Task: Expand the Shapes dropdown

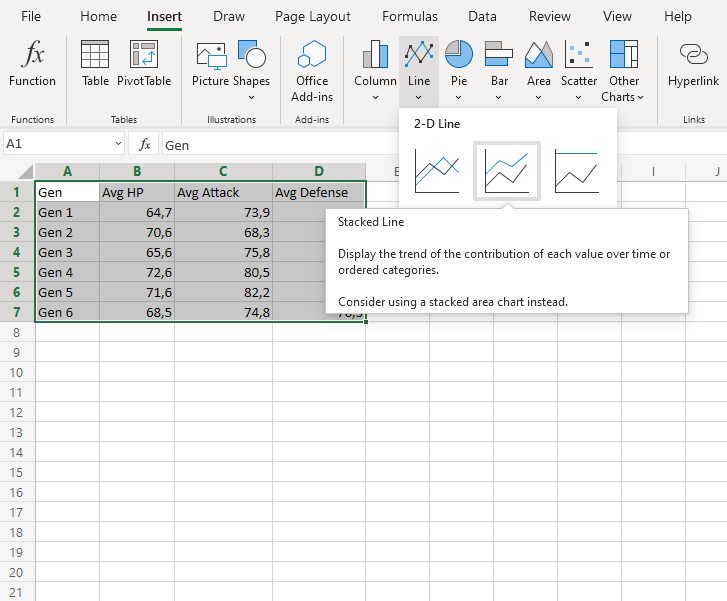Action: (x=251, y=97)
